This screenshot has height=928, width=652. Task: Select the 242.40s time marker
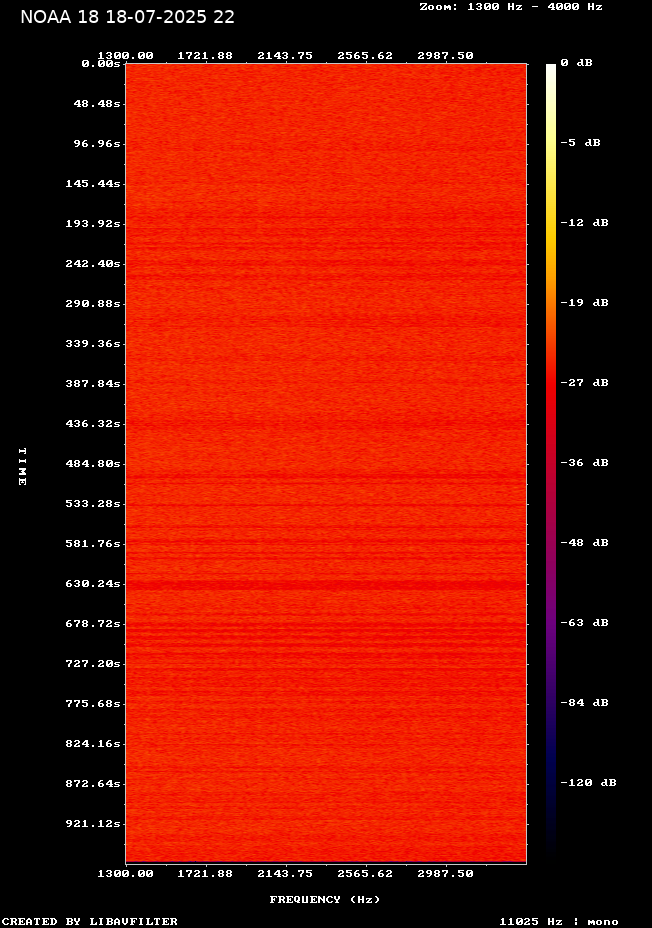coord(93,264)
